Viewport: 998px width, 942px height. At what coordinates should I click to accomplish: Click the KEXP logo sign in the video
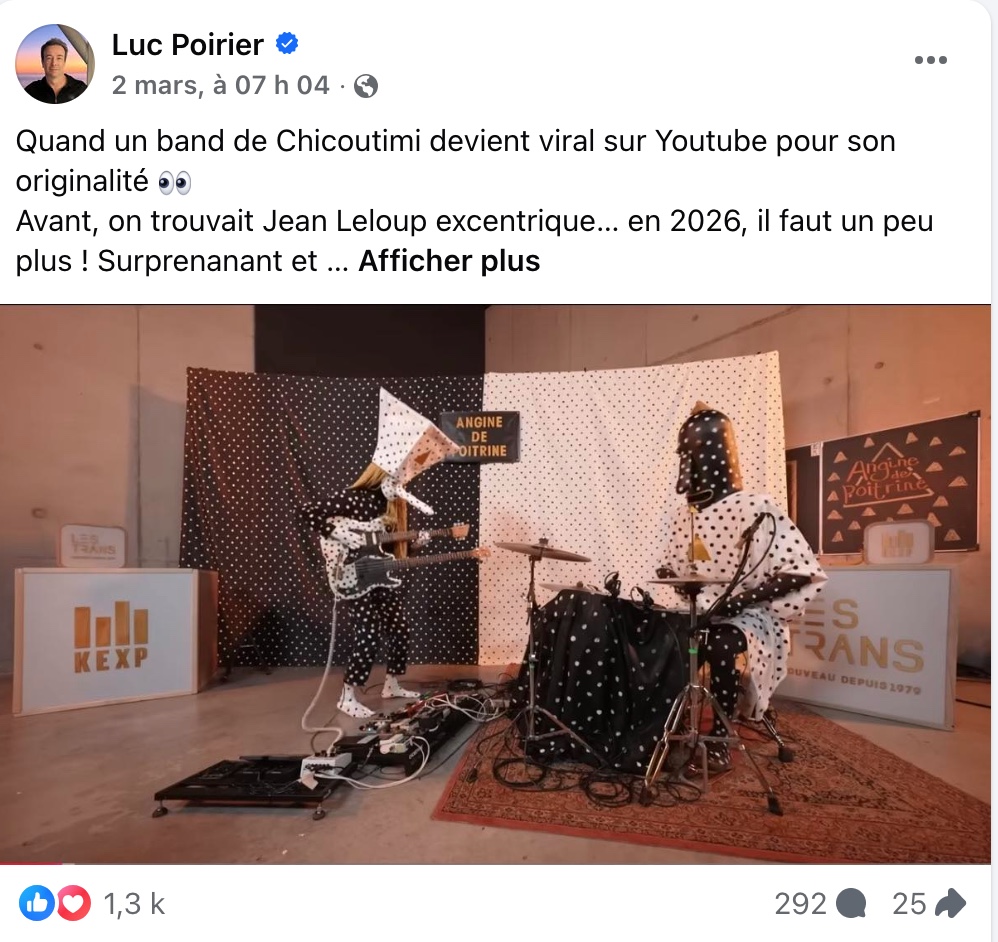[x=107, y=639]
